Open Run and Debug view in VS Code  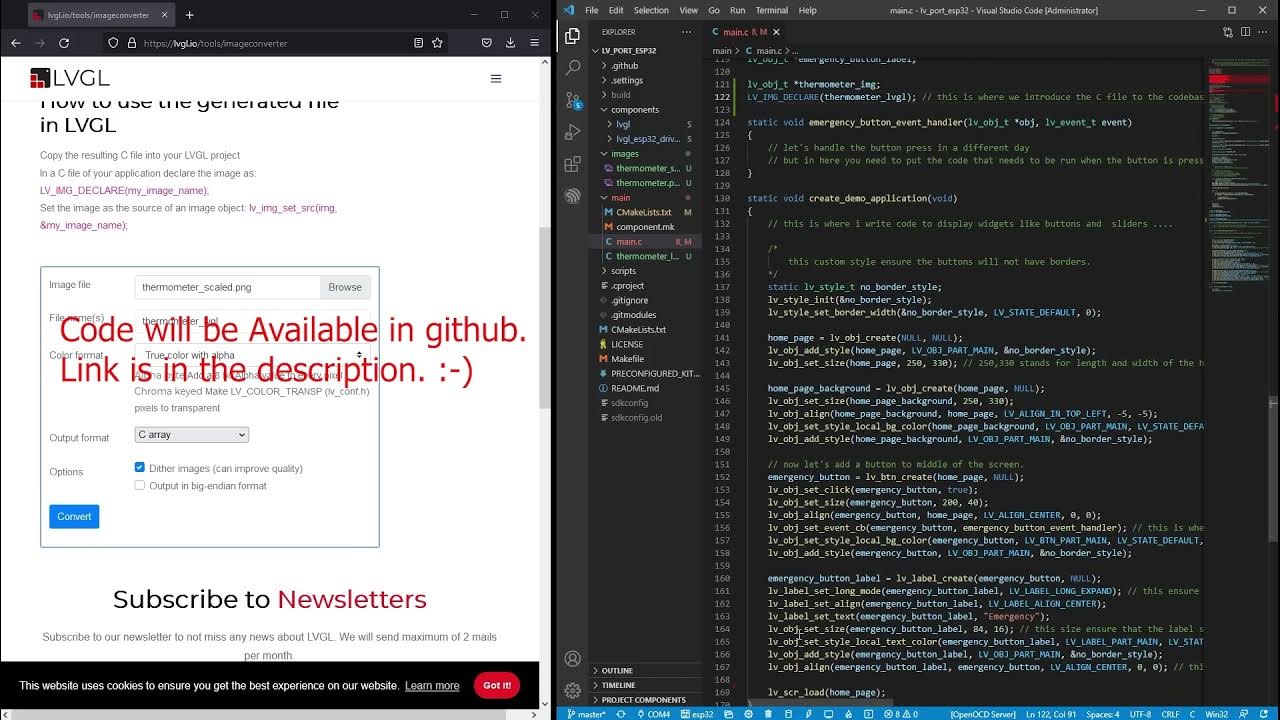pyautogui.click(x=572, y=132)
